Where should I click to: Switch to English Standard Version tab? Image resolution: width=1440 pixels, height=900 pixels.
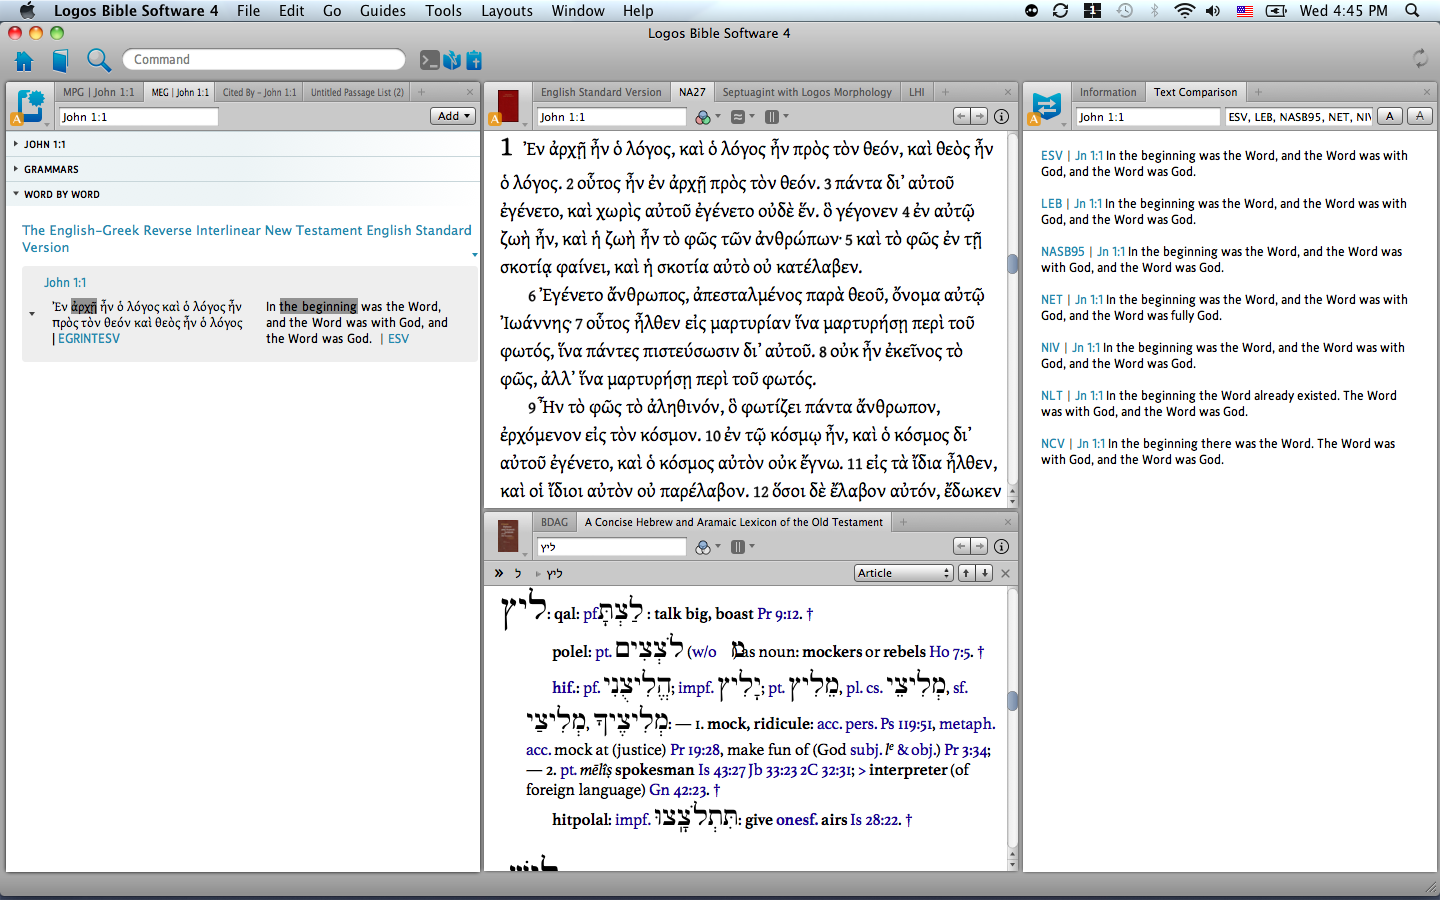click(601, 92)
